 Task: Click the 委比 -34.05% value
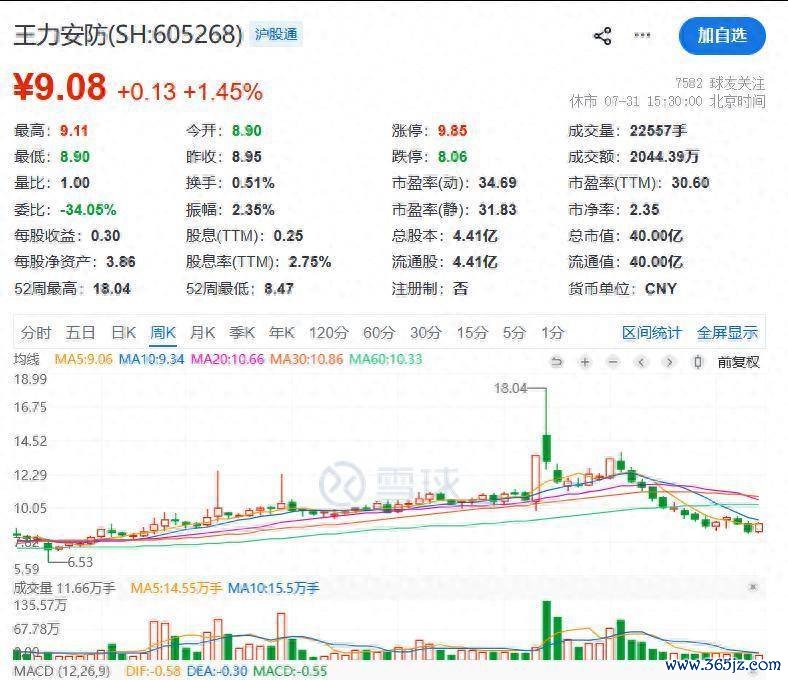tap(88, 210)
